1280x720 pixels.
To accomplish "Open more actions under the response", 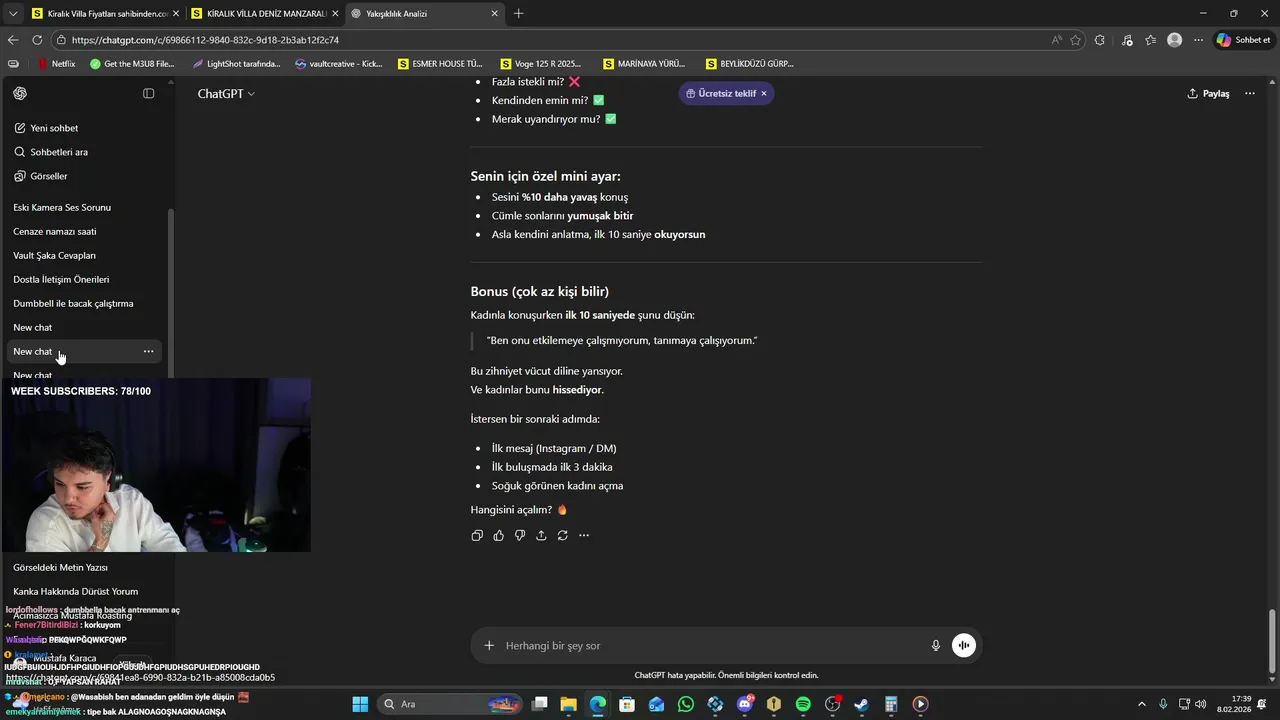I will pyautogui.click(x=584, y=535).
